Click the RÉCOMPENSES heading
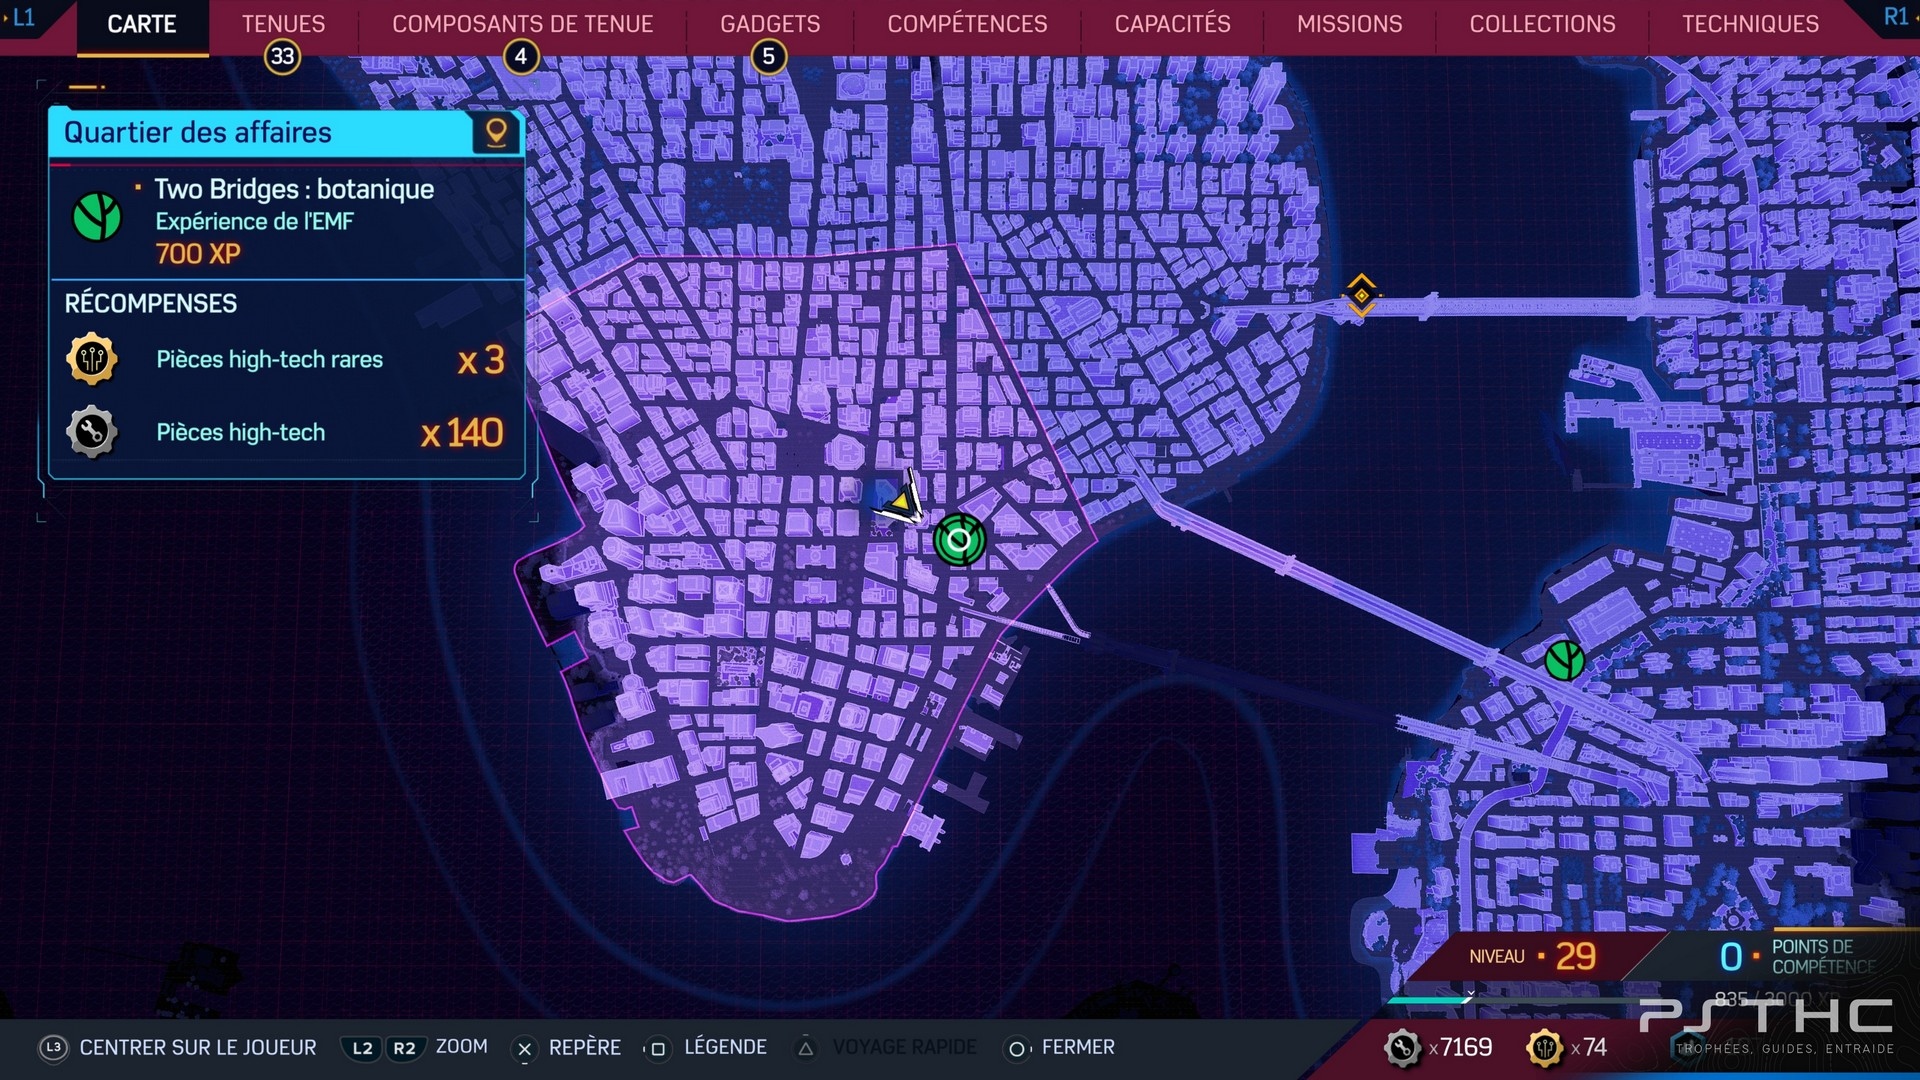Viewport: 1920px width, 1080px height. tap(151, 304)
